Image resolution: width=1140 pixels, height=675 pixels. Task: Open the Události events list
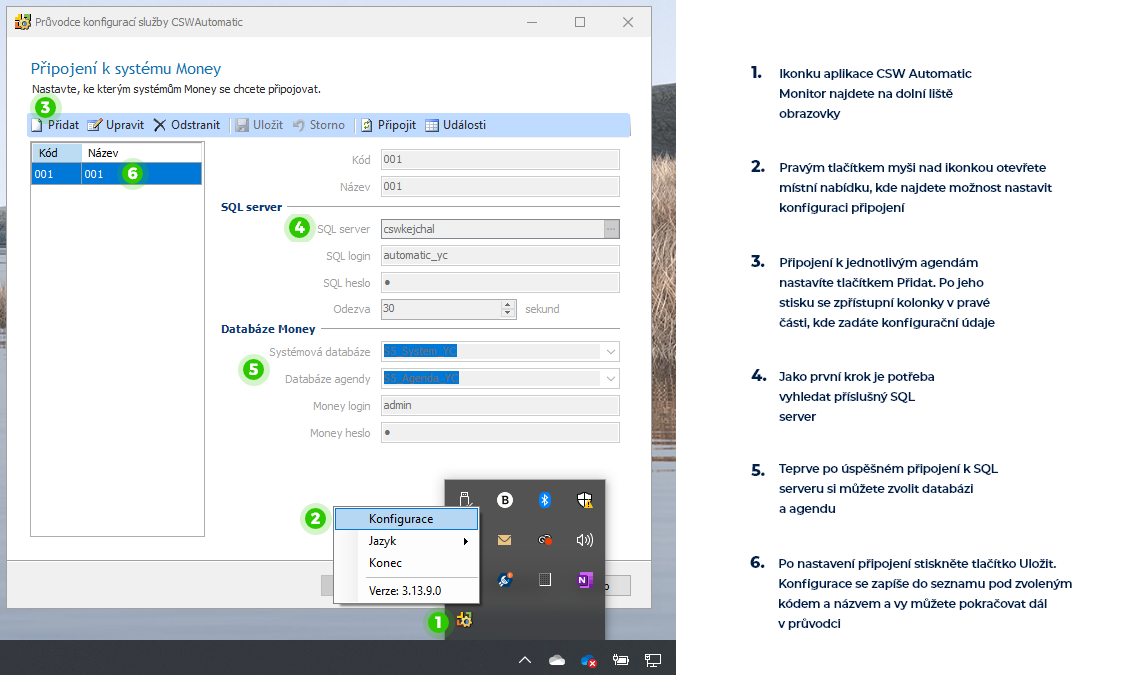coord(456,125)
